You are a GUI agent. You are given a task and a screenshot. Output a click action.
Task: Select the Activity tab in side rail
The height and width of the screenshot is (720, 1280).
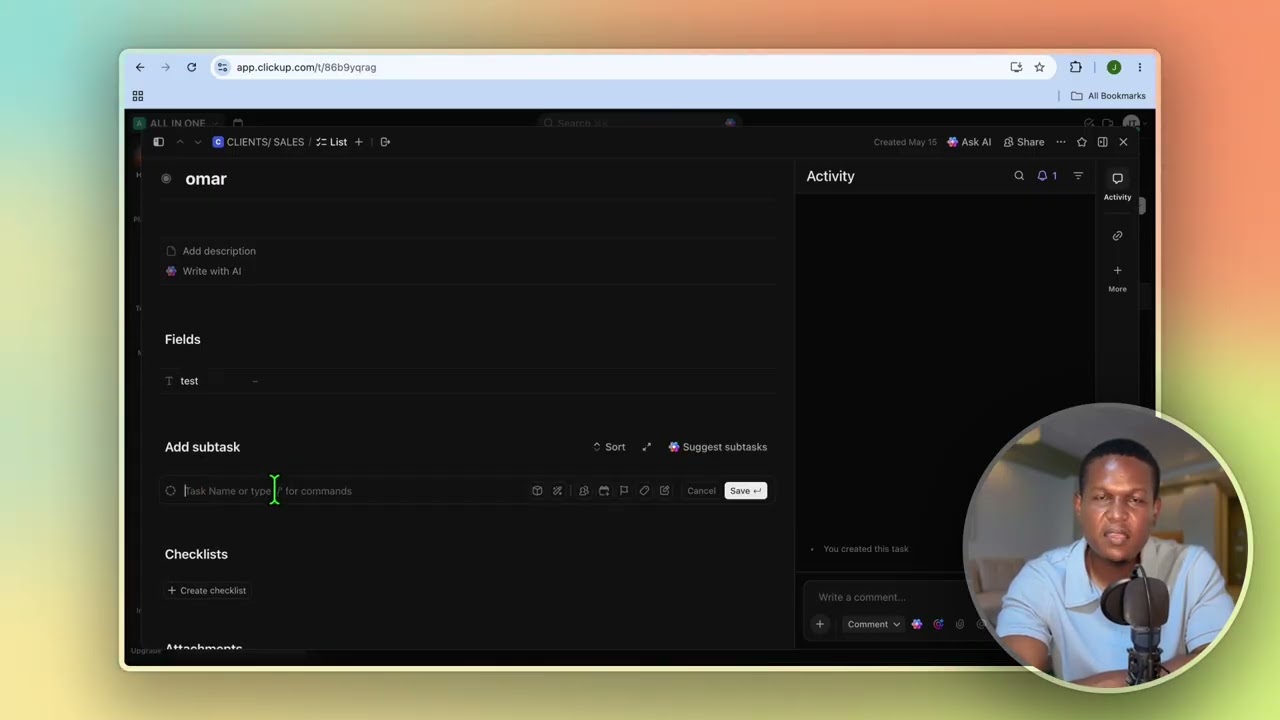tap(1117, 185)
